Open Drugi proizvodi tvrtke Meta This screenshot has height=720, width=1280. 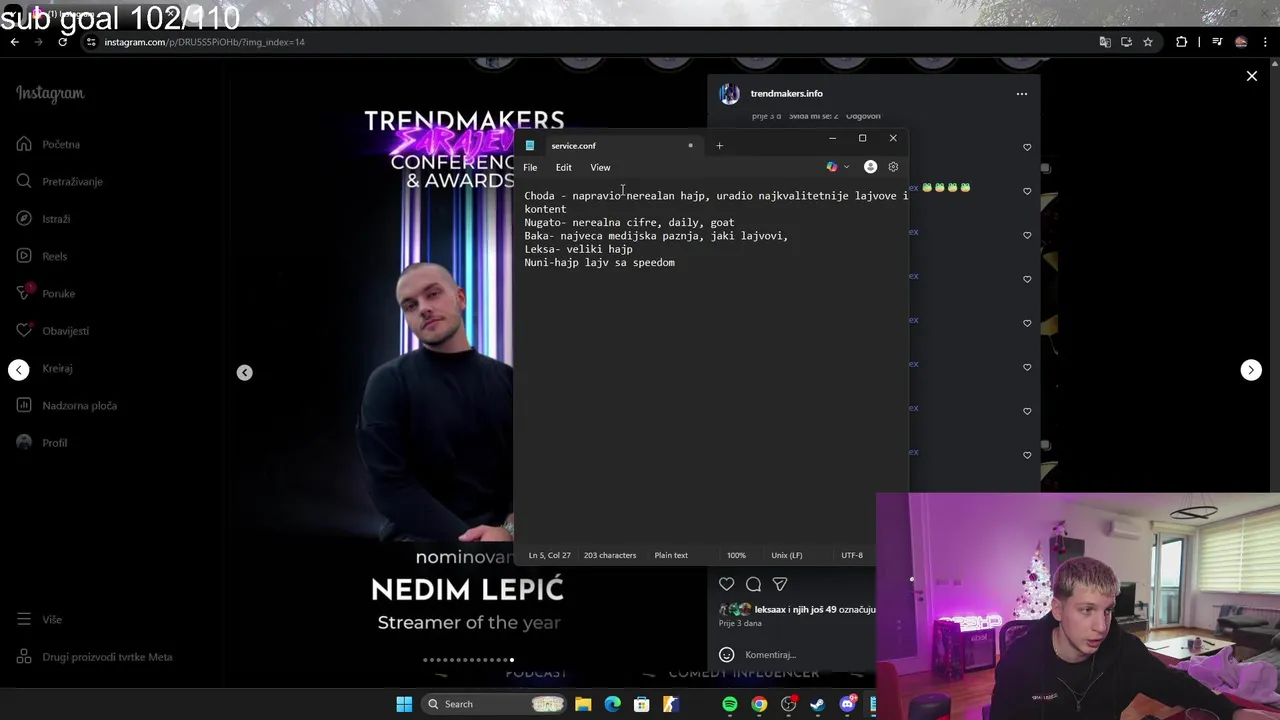coord(95,657)
